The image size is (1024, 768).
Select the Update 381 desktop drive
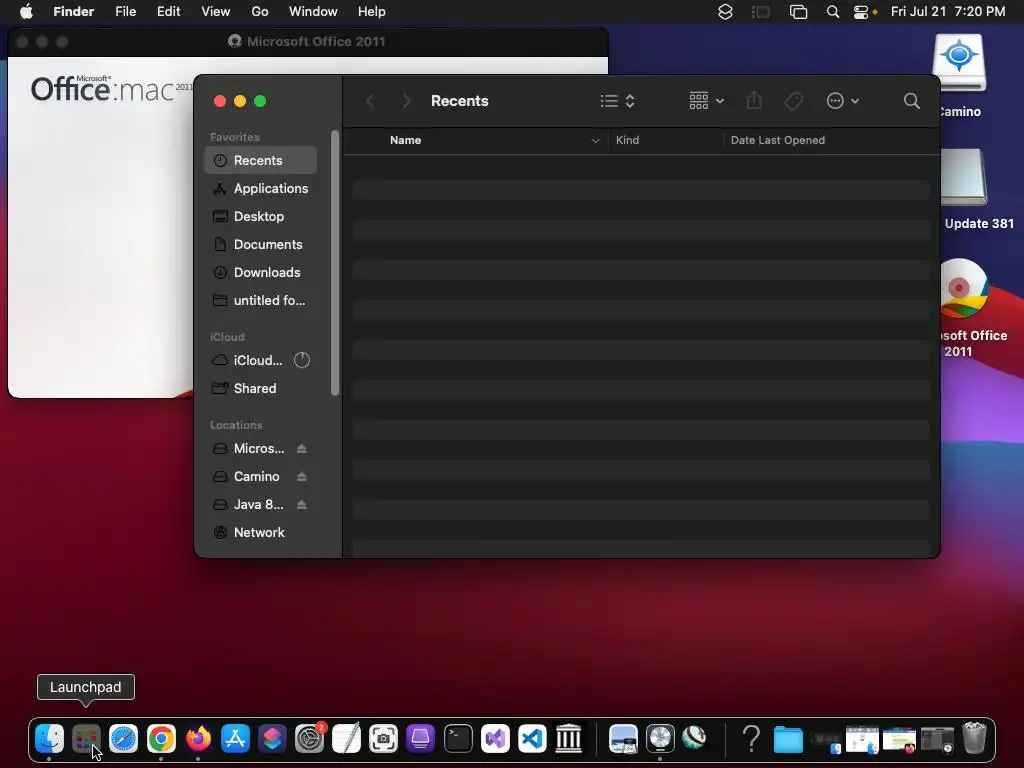[965, 178]
